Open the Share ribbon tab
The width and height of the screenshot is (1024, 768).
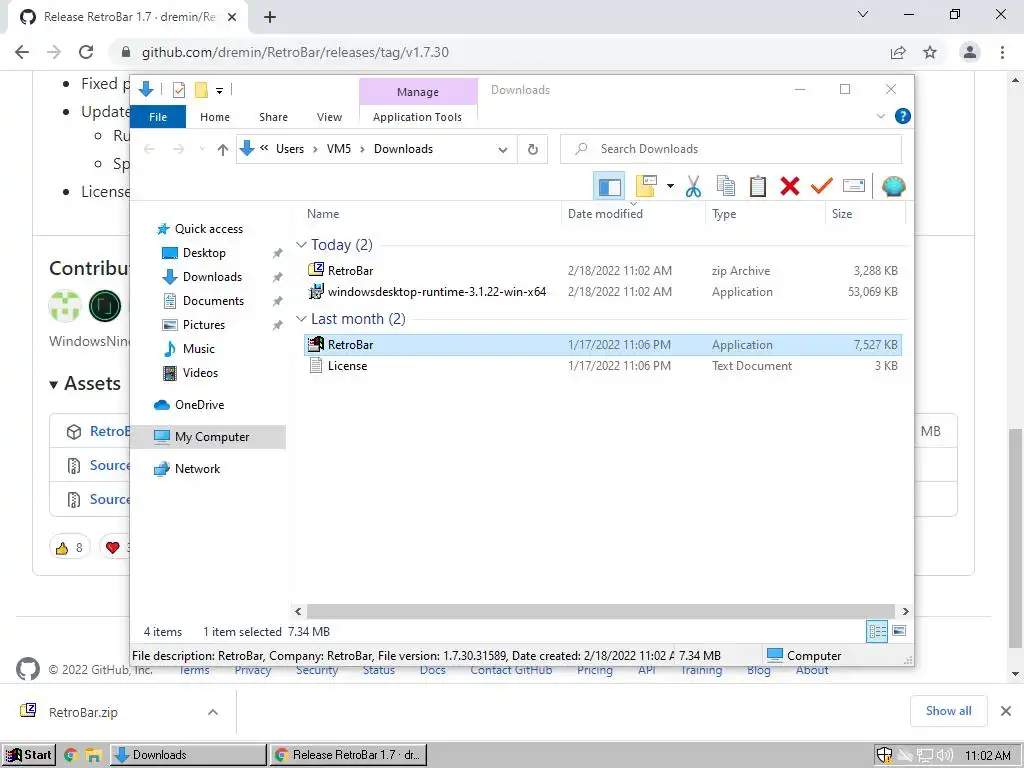point(273,117)
